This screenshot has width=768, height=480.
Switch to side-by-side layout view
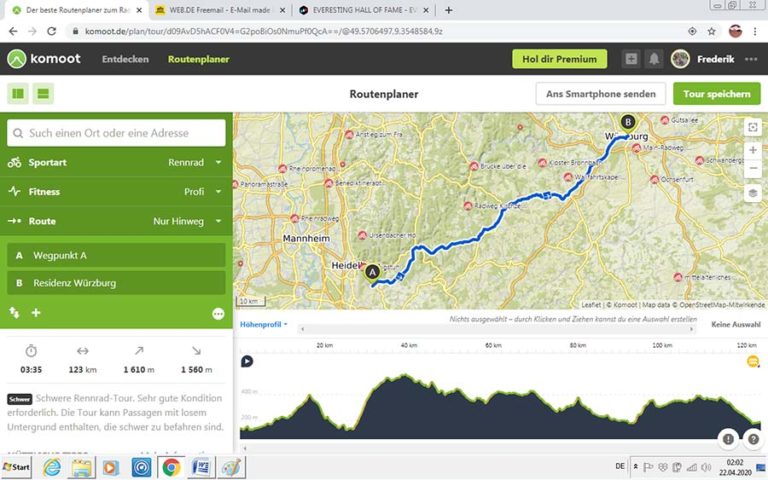click(18, 94)
